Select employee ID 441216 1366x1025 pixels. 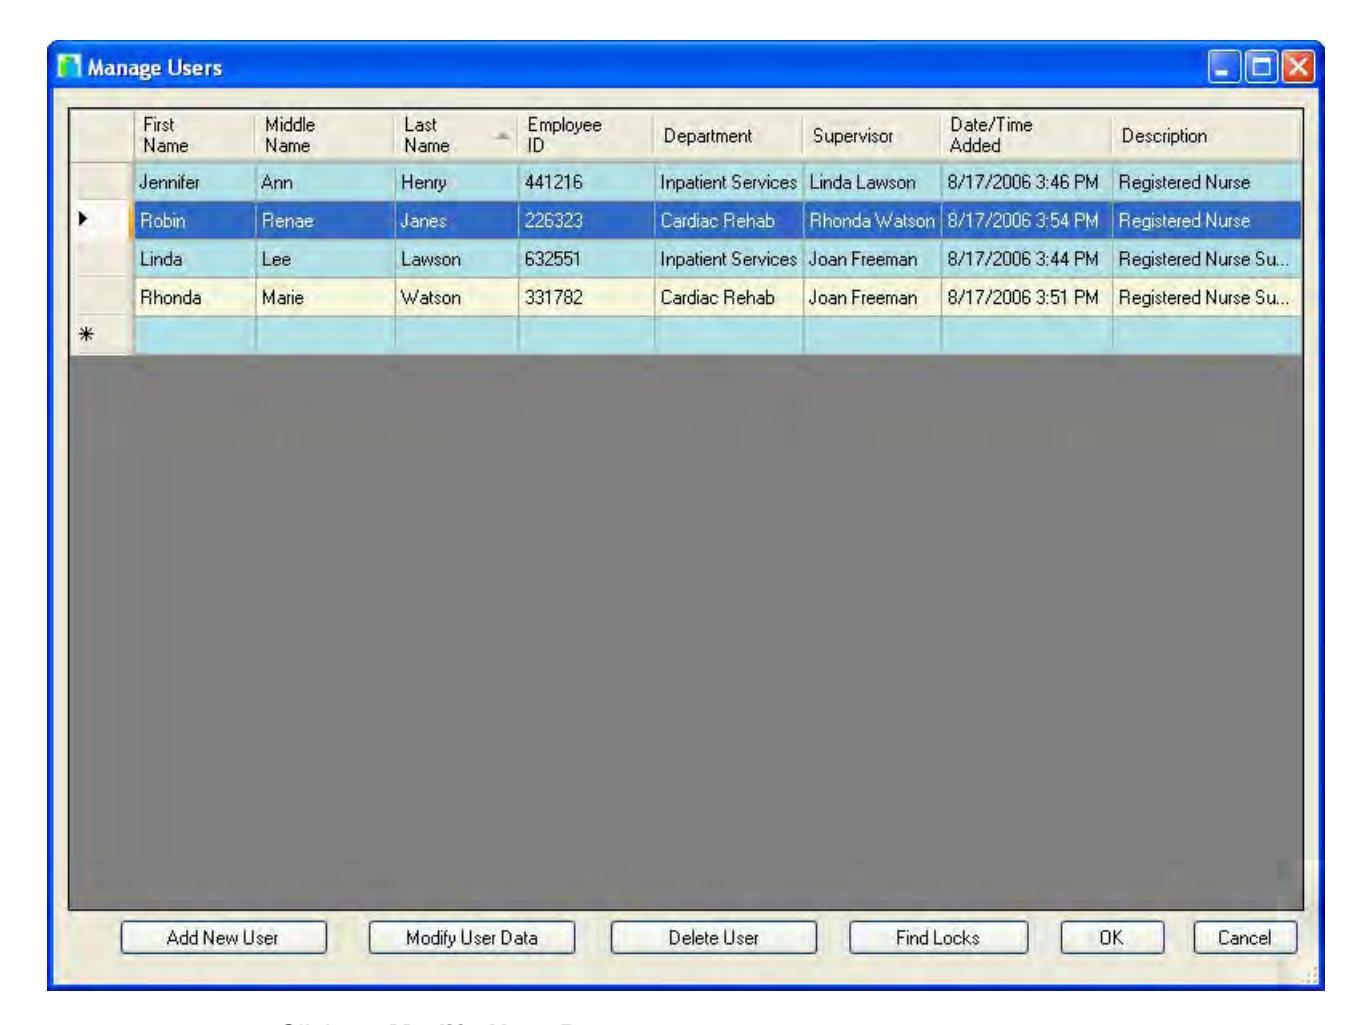(x=586, y=183)
